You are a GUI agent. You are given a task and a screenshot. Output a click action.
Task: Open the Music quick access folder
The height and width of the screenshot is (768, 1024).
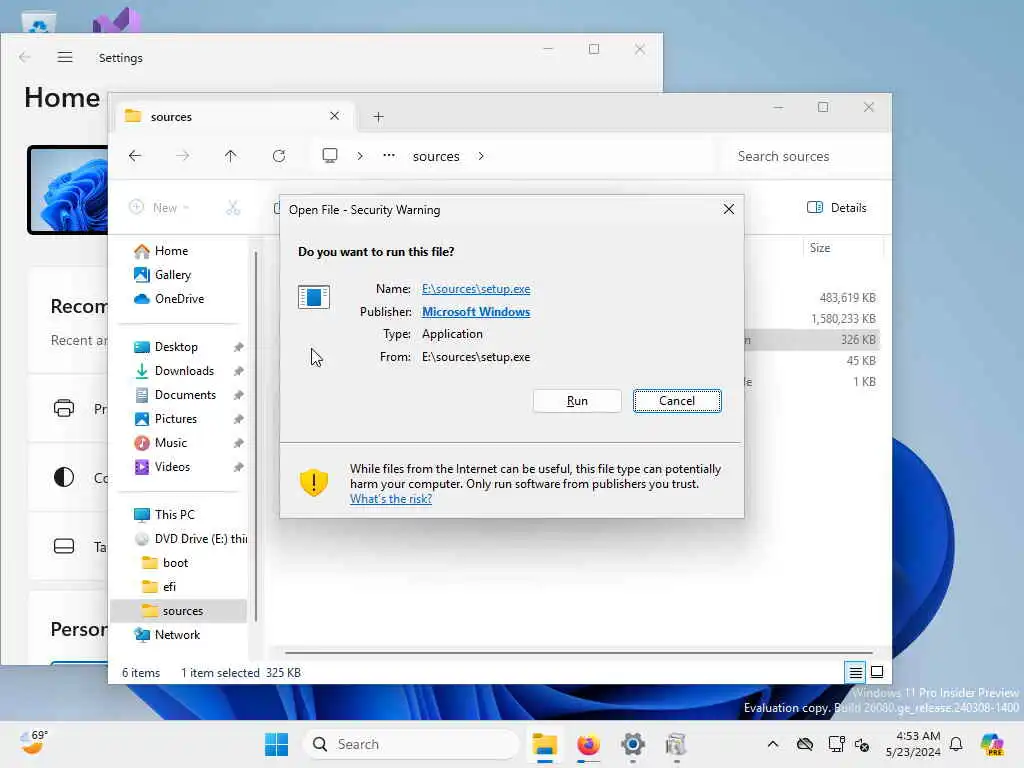coord(170,443)
